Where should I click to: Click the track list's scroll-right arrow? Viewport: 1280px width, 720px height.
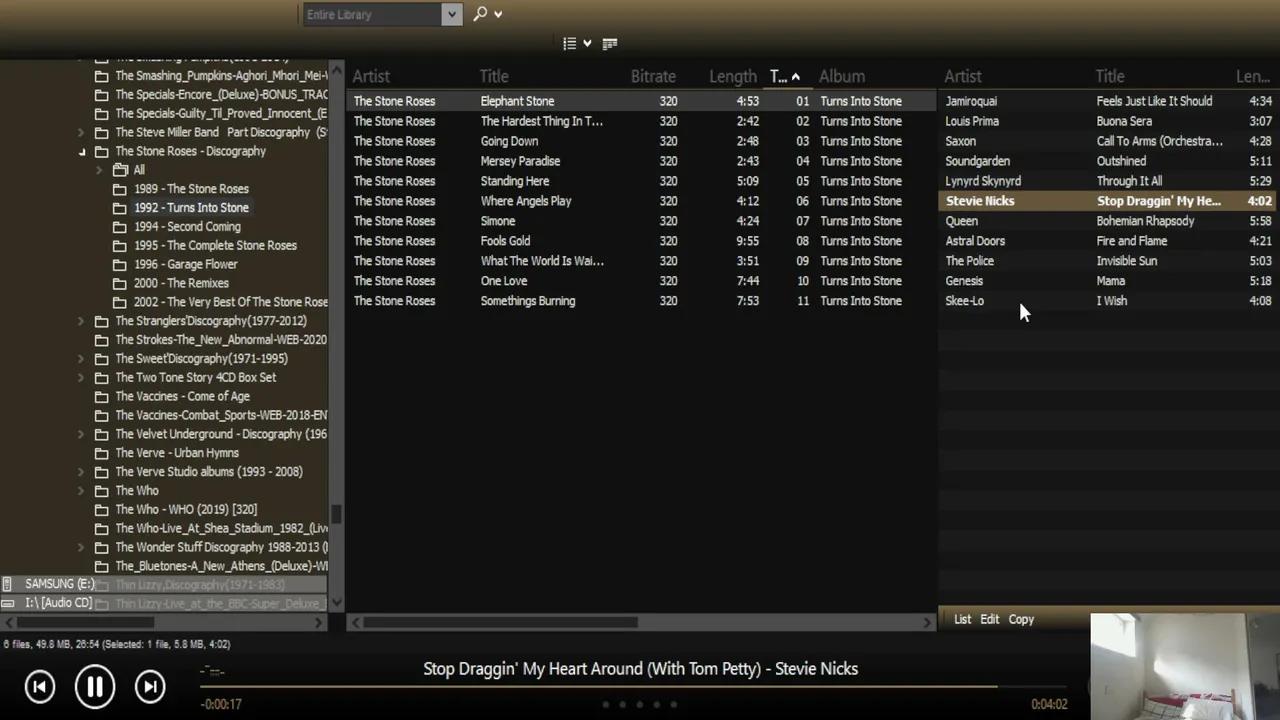tap(927, 622)
